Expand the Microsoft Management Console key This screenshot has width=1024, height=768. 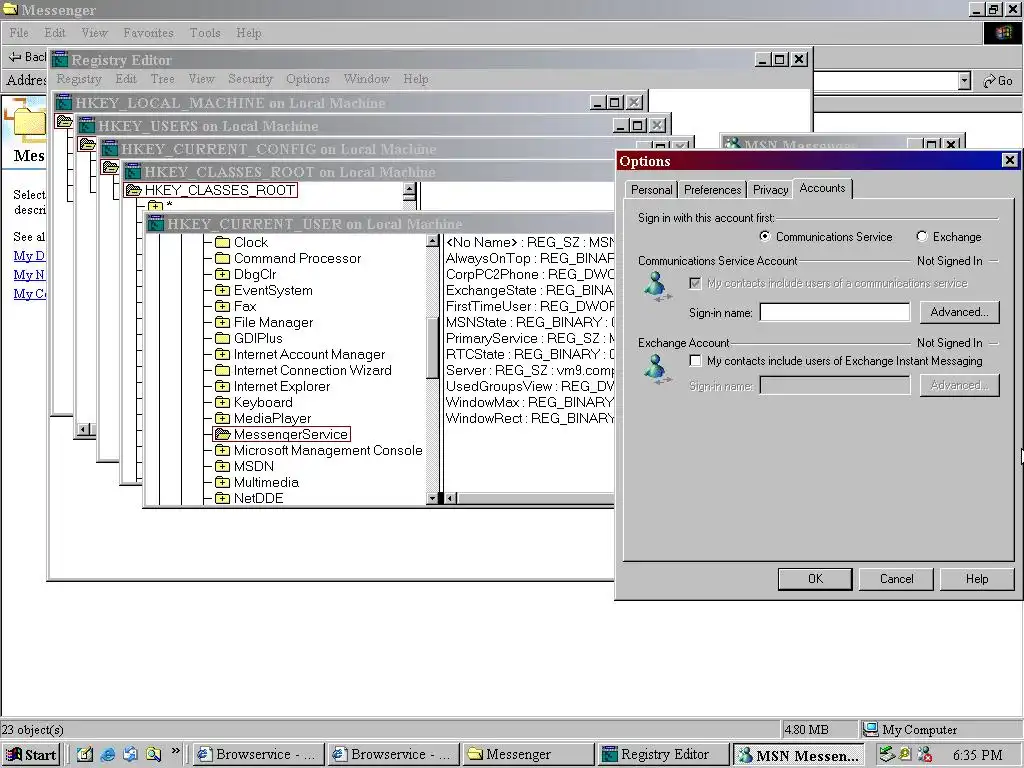[x=222, y=451]
